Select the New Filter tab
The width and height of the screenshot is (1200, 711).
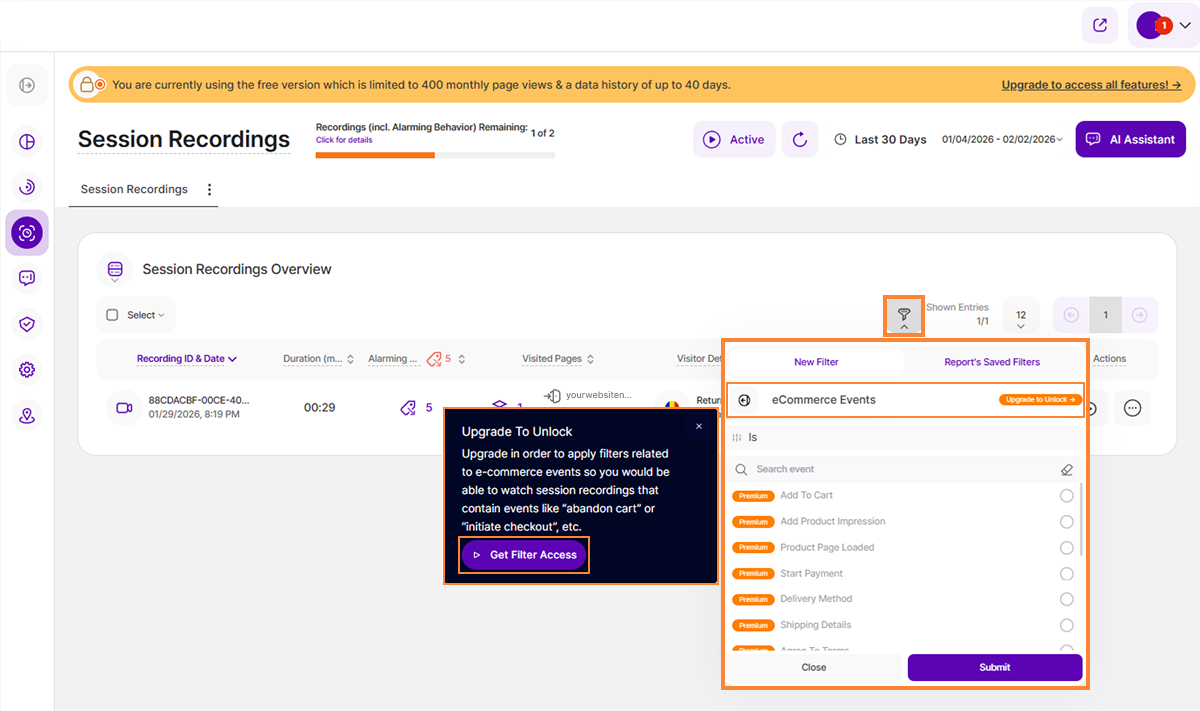(816, 362)
